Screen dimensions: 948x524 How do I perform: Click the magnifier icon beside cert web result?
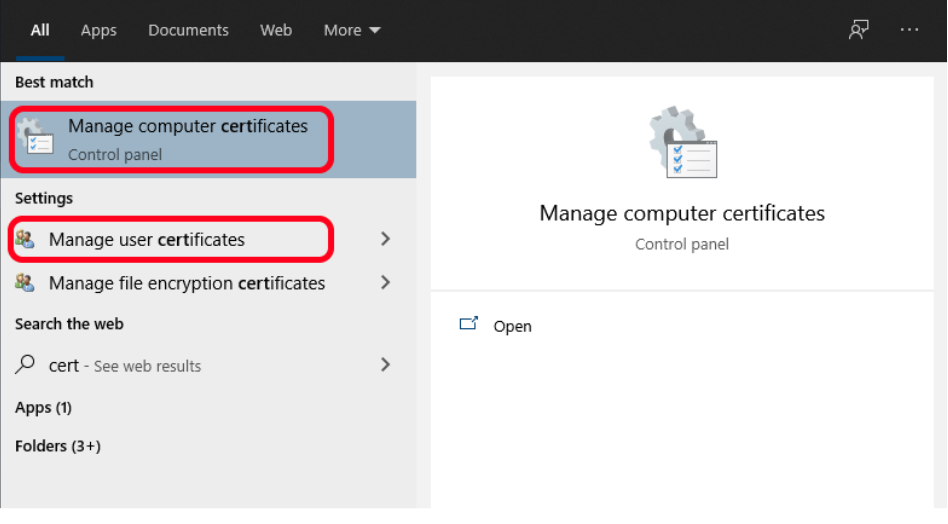tap(26, 365)
